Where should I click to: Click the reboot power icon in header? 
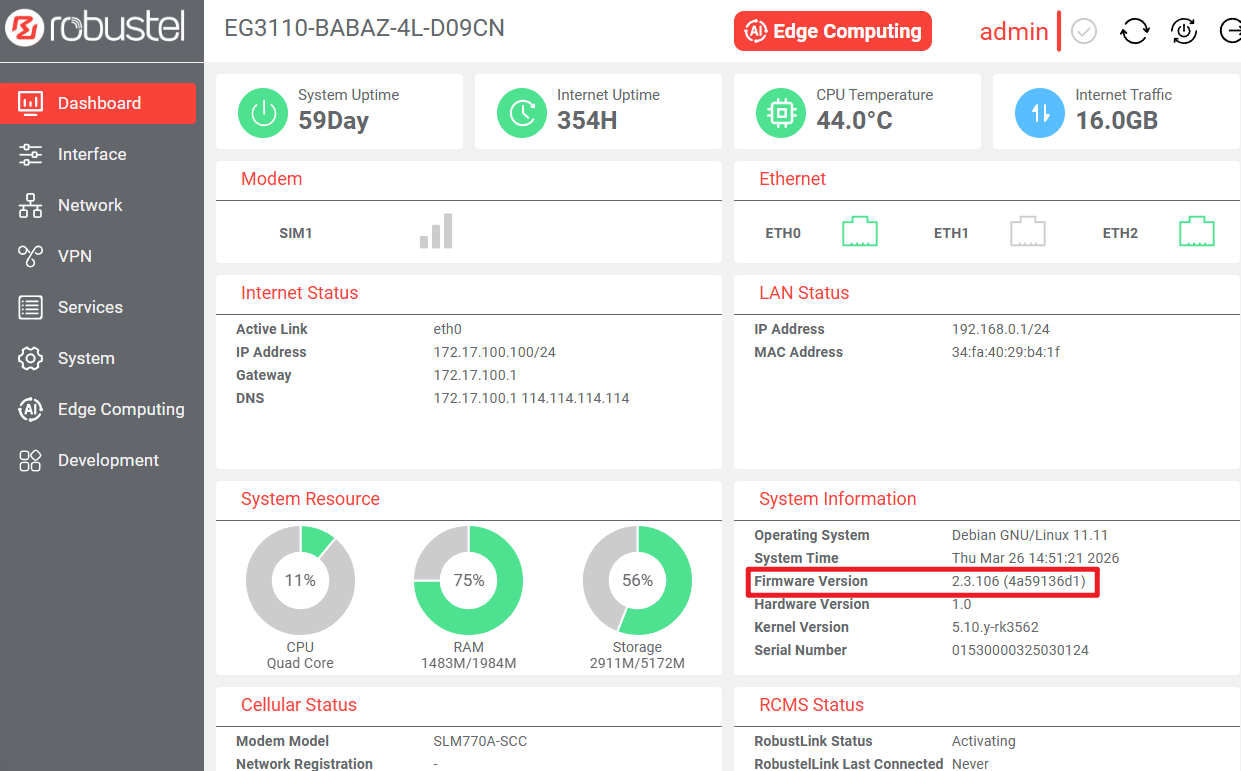coord(1184,32)
